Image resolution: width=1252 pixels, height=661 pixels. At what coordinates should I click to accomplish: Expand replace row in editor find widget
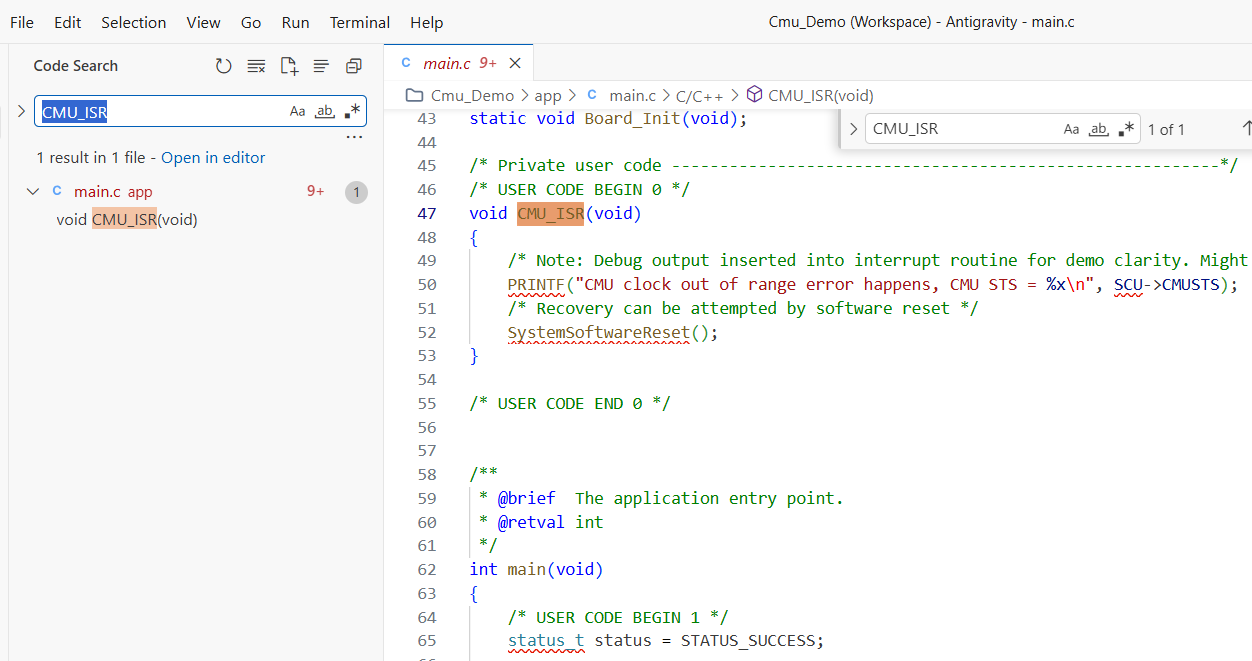[853, 129]
